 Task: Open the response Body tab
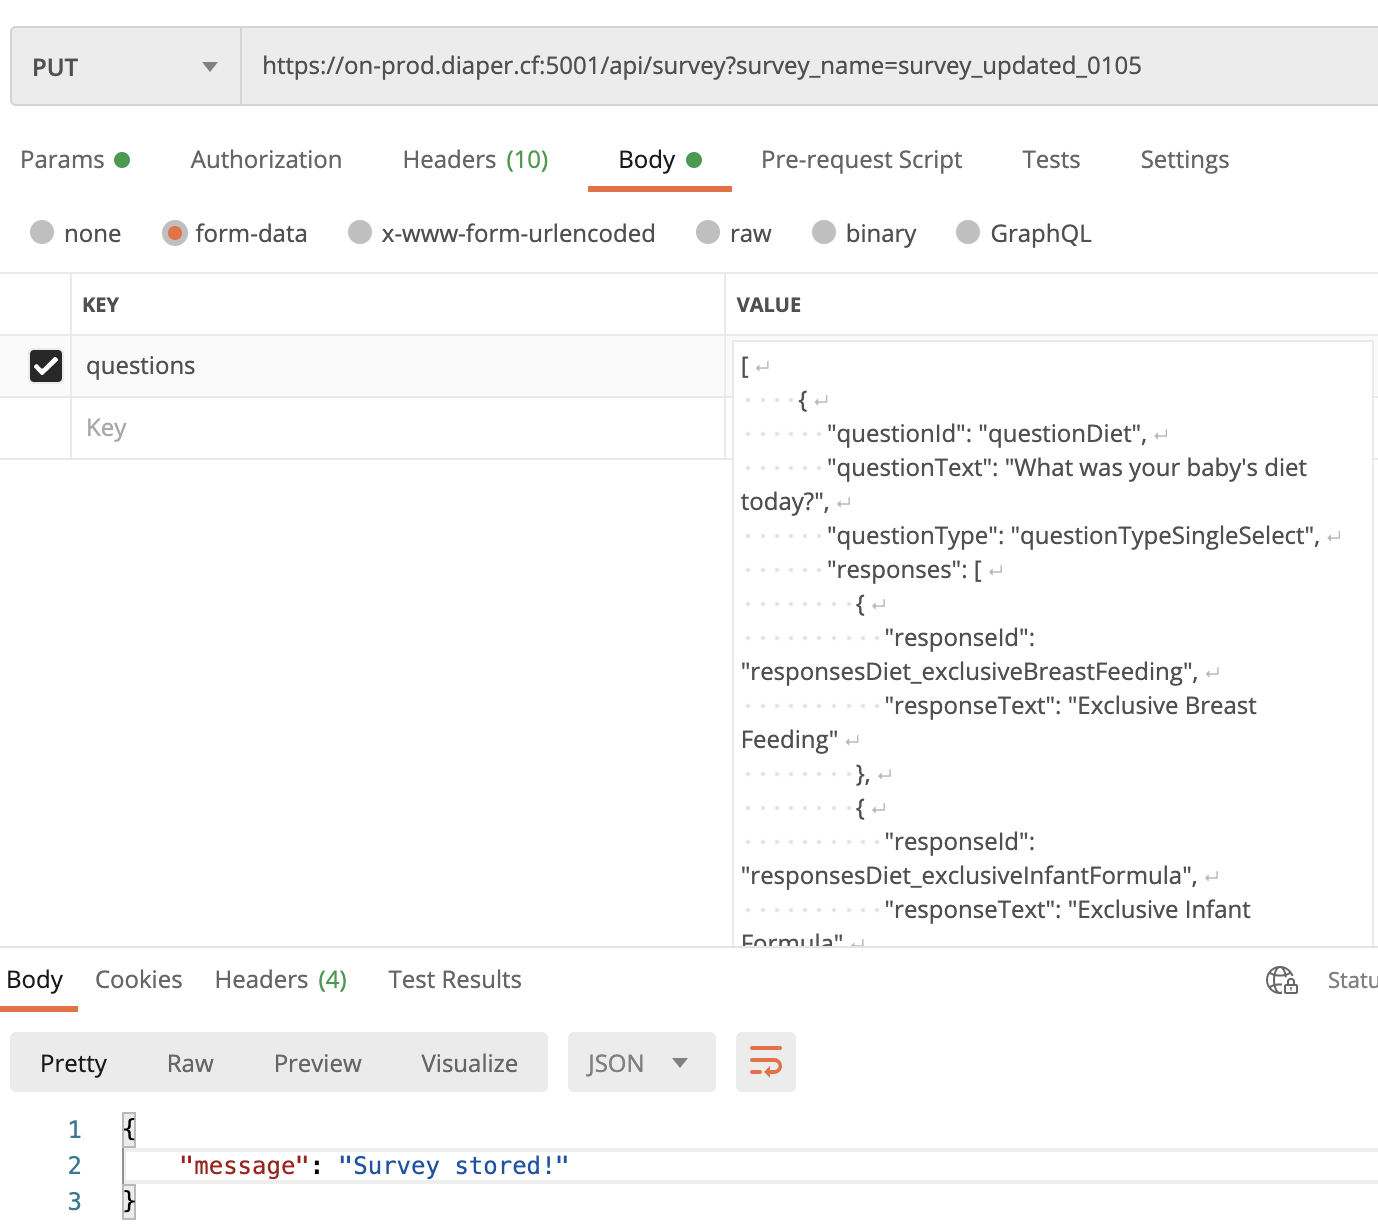35,980
